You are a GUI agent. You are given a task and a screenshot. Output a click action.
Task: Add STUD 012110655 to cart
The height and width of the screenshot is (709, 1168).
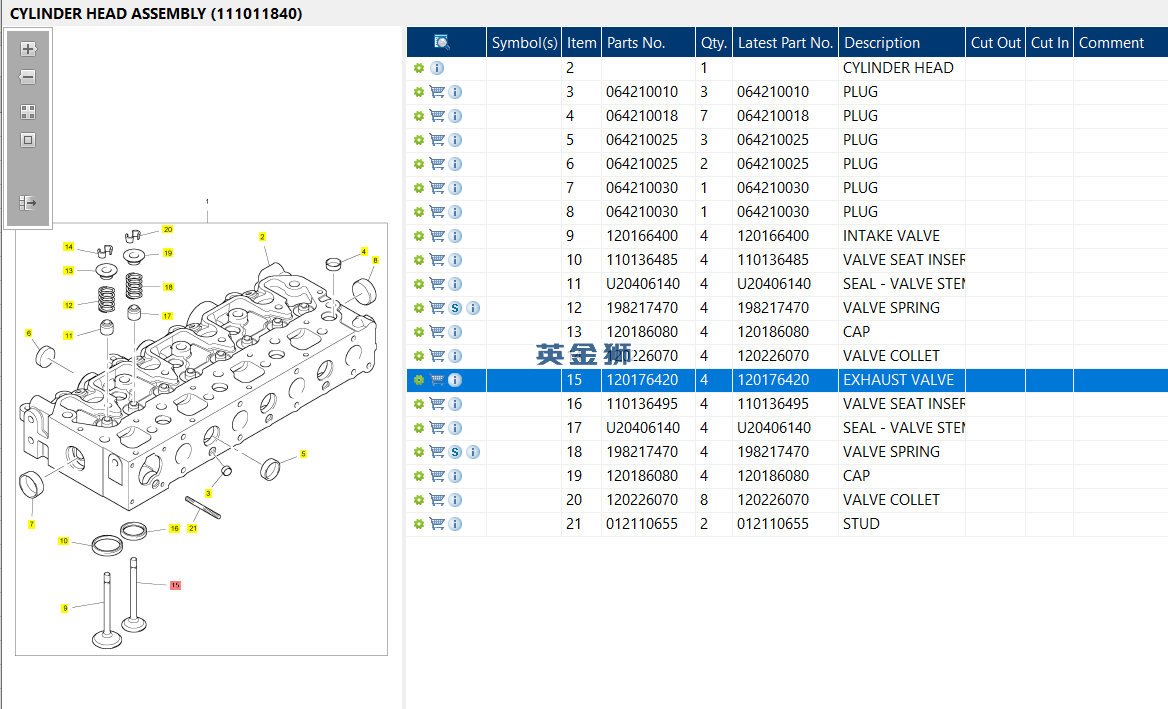point(437,524)
